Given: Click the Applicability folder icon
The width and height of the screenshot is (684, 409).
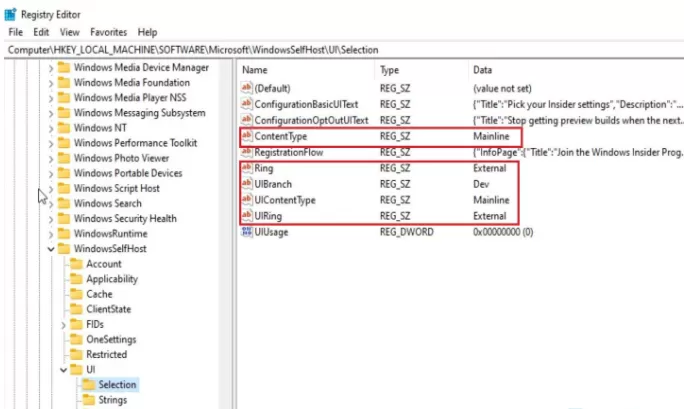Looking at the screenshot, I should click(x=76, y=279).
